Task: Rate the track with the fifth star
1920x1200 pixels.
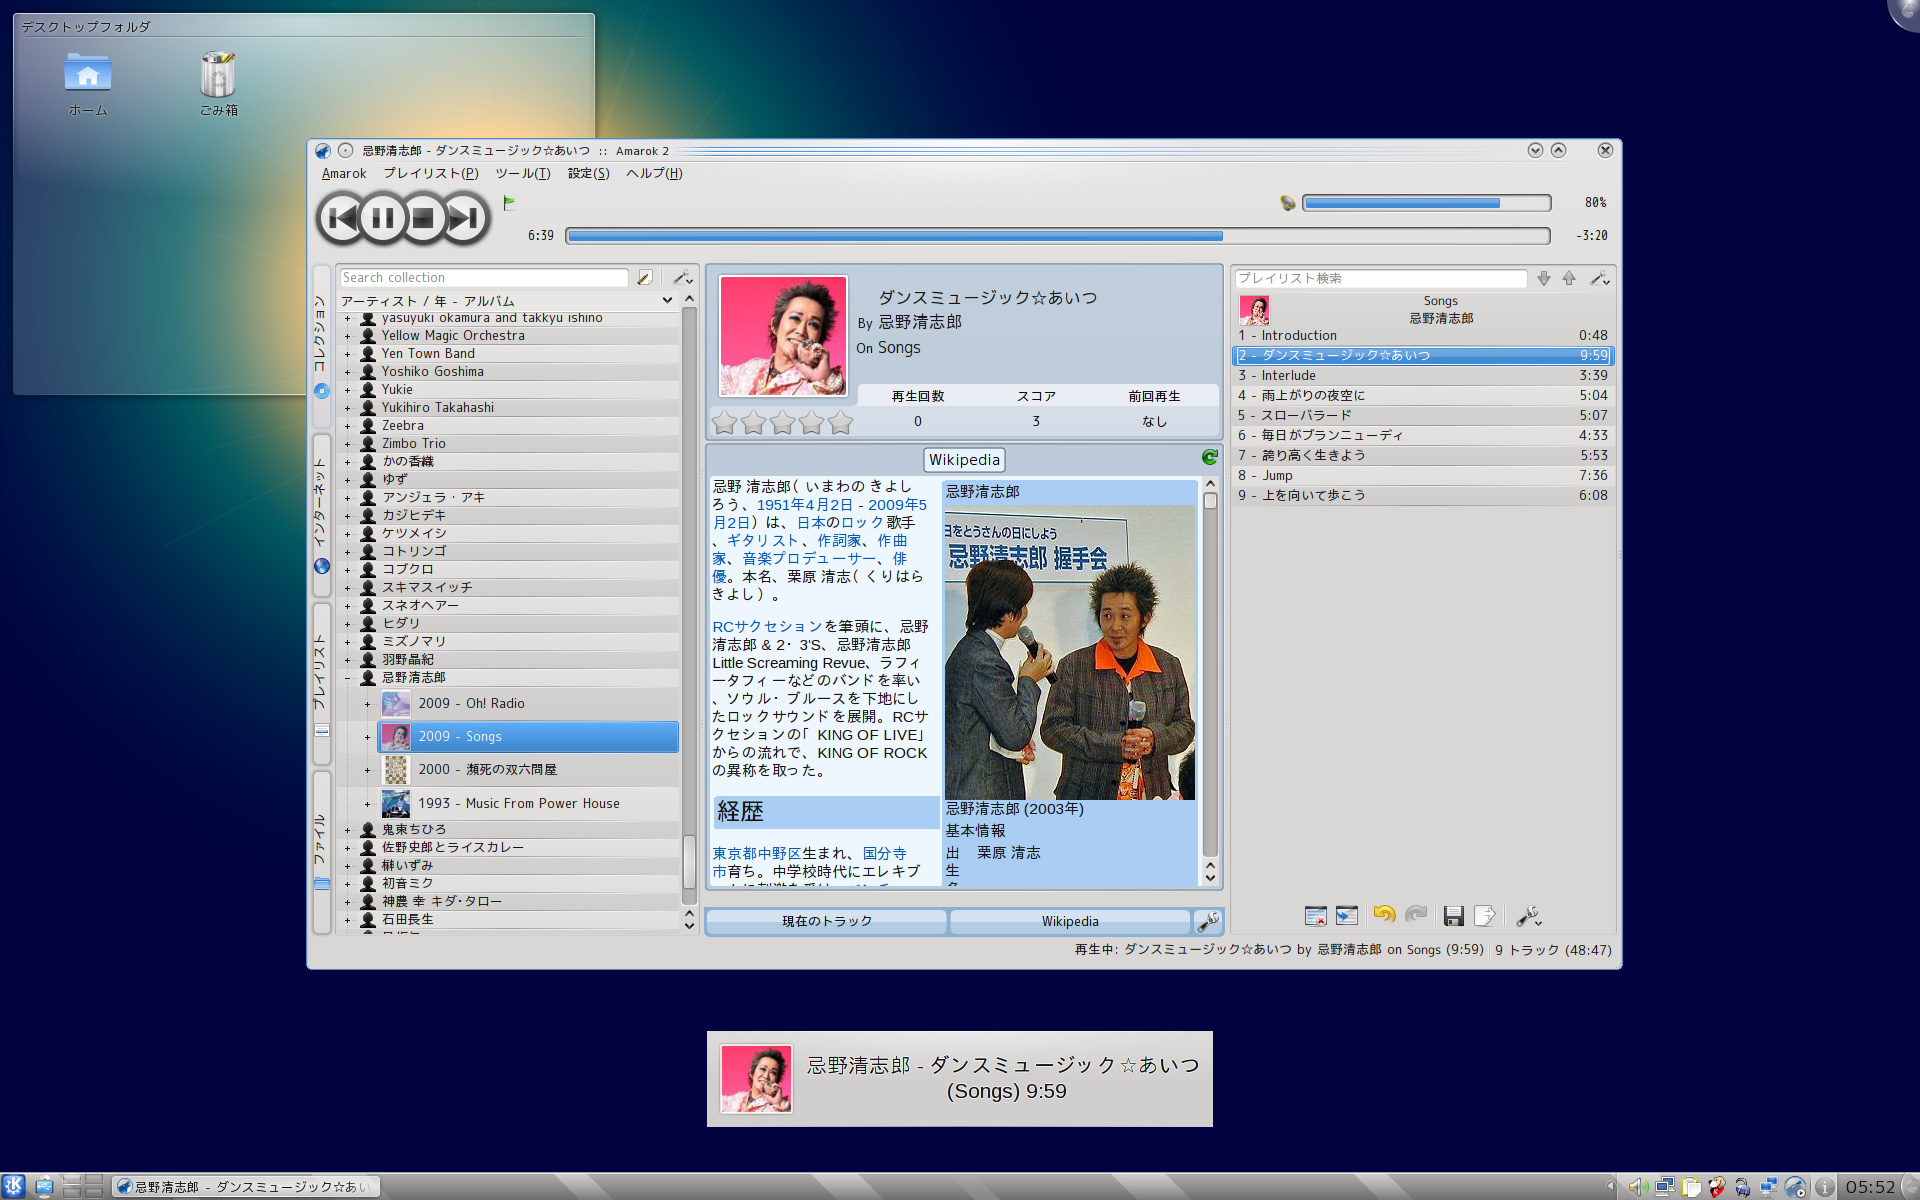Action: [840, 423]
